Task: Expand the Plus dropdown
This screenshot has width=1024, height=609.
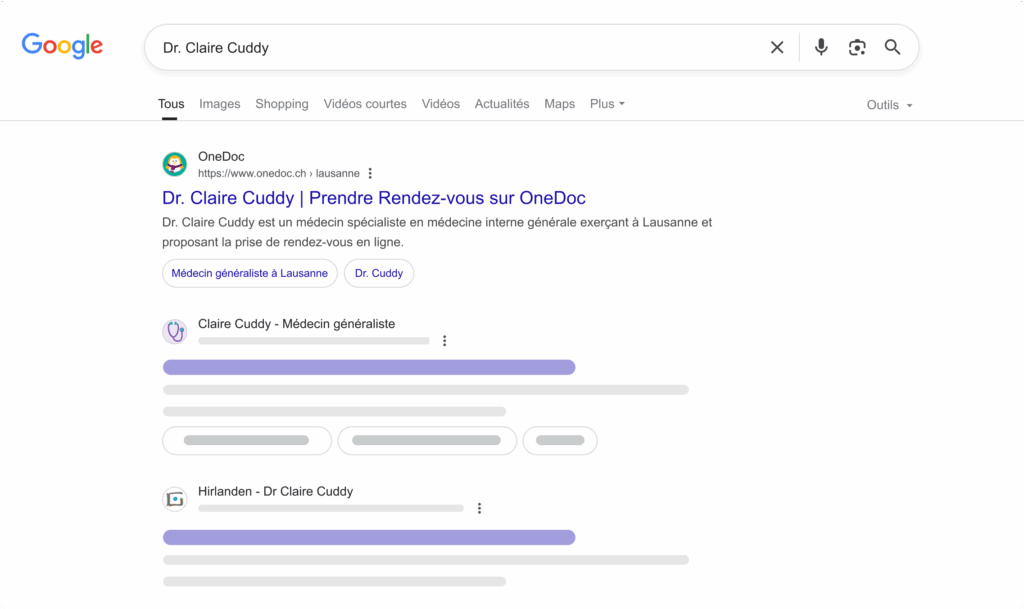Action: [607, 104]
